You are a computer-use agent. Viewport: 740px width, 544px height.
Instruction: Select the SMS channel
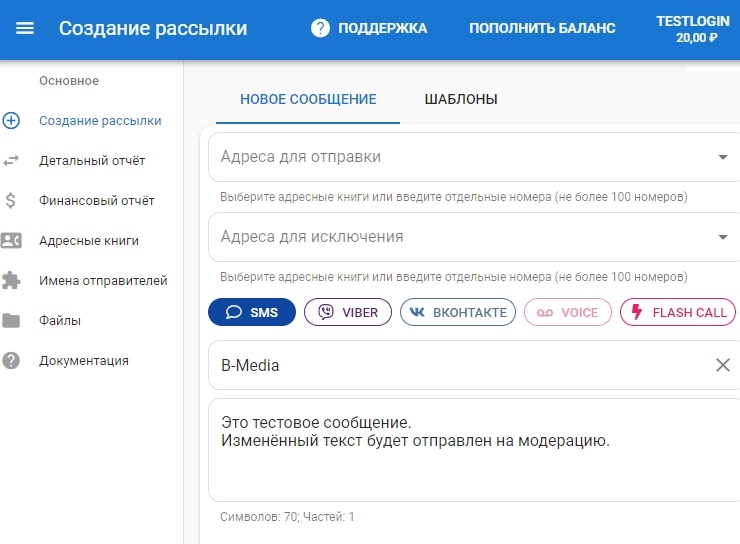click(252, 312)
